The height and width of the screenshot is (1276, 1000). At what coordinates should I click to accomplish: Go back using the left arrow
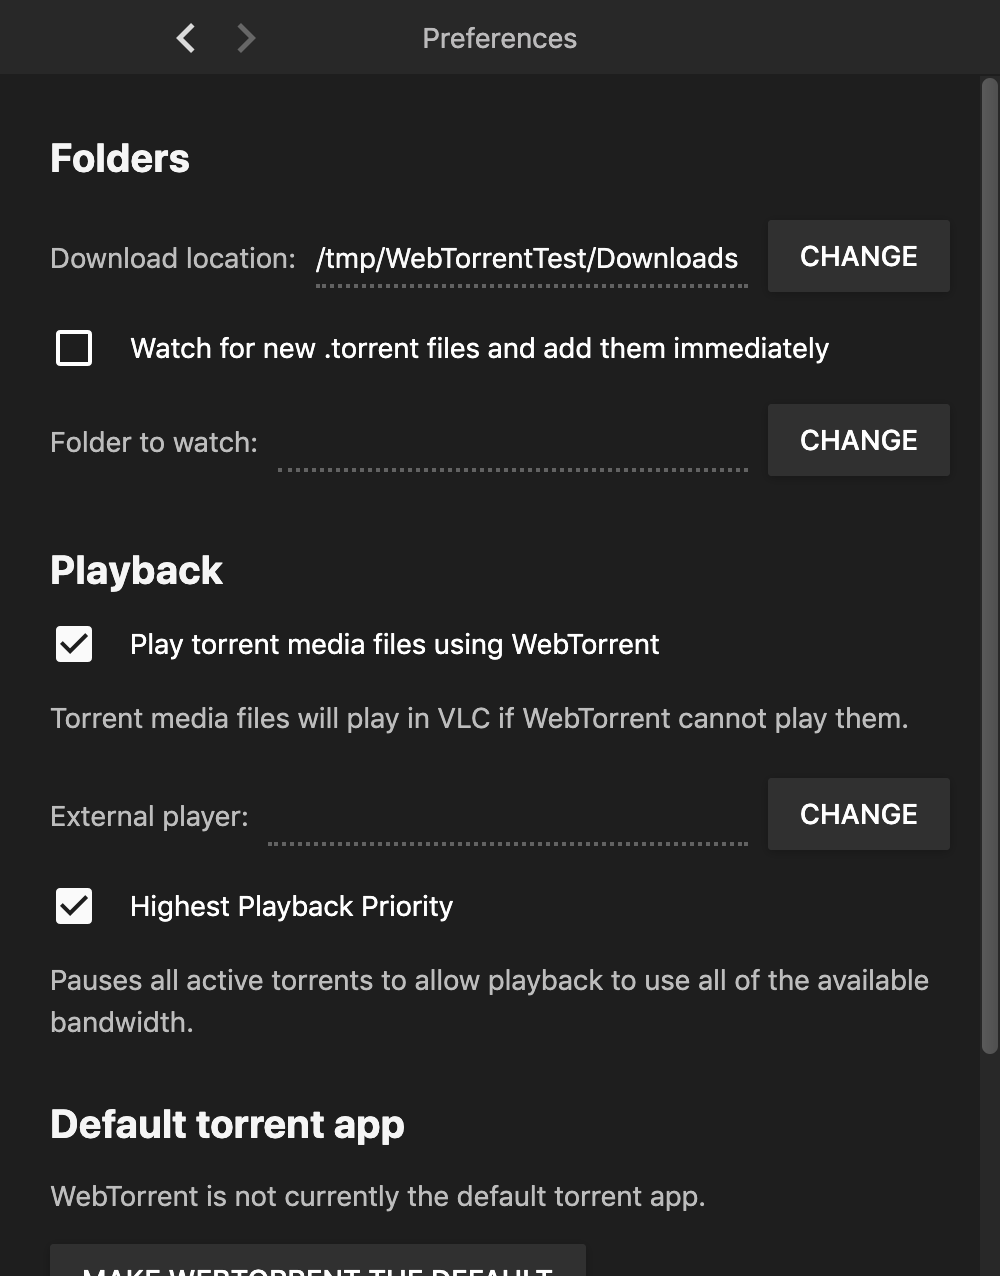(x=185, y=38)
